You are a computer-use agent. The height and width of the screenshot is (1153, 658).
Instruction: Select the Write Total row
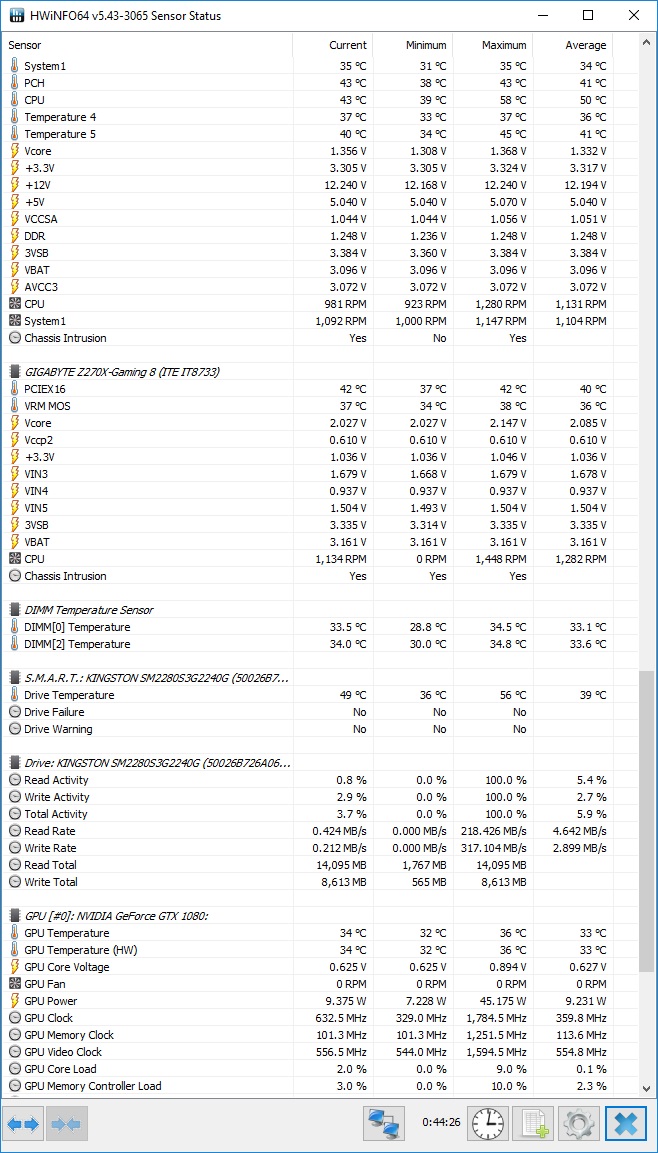pyautogui.click(x=307, y=882)
